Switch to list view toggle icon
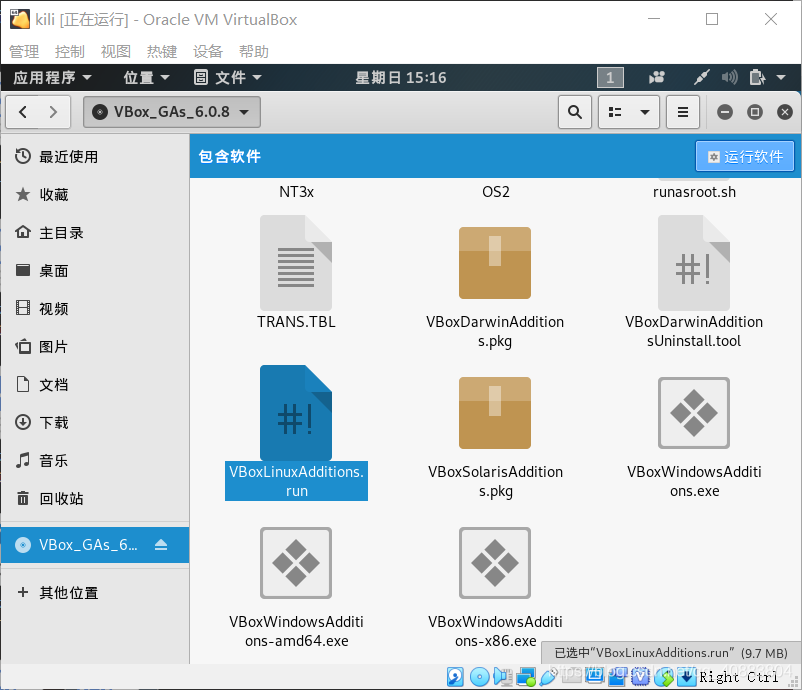This screenshot has width=802, height=690. coord(615,112)
